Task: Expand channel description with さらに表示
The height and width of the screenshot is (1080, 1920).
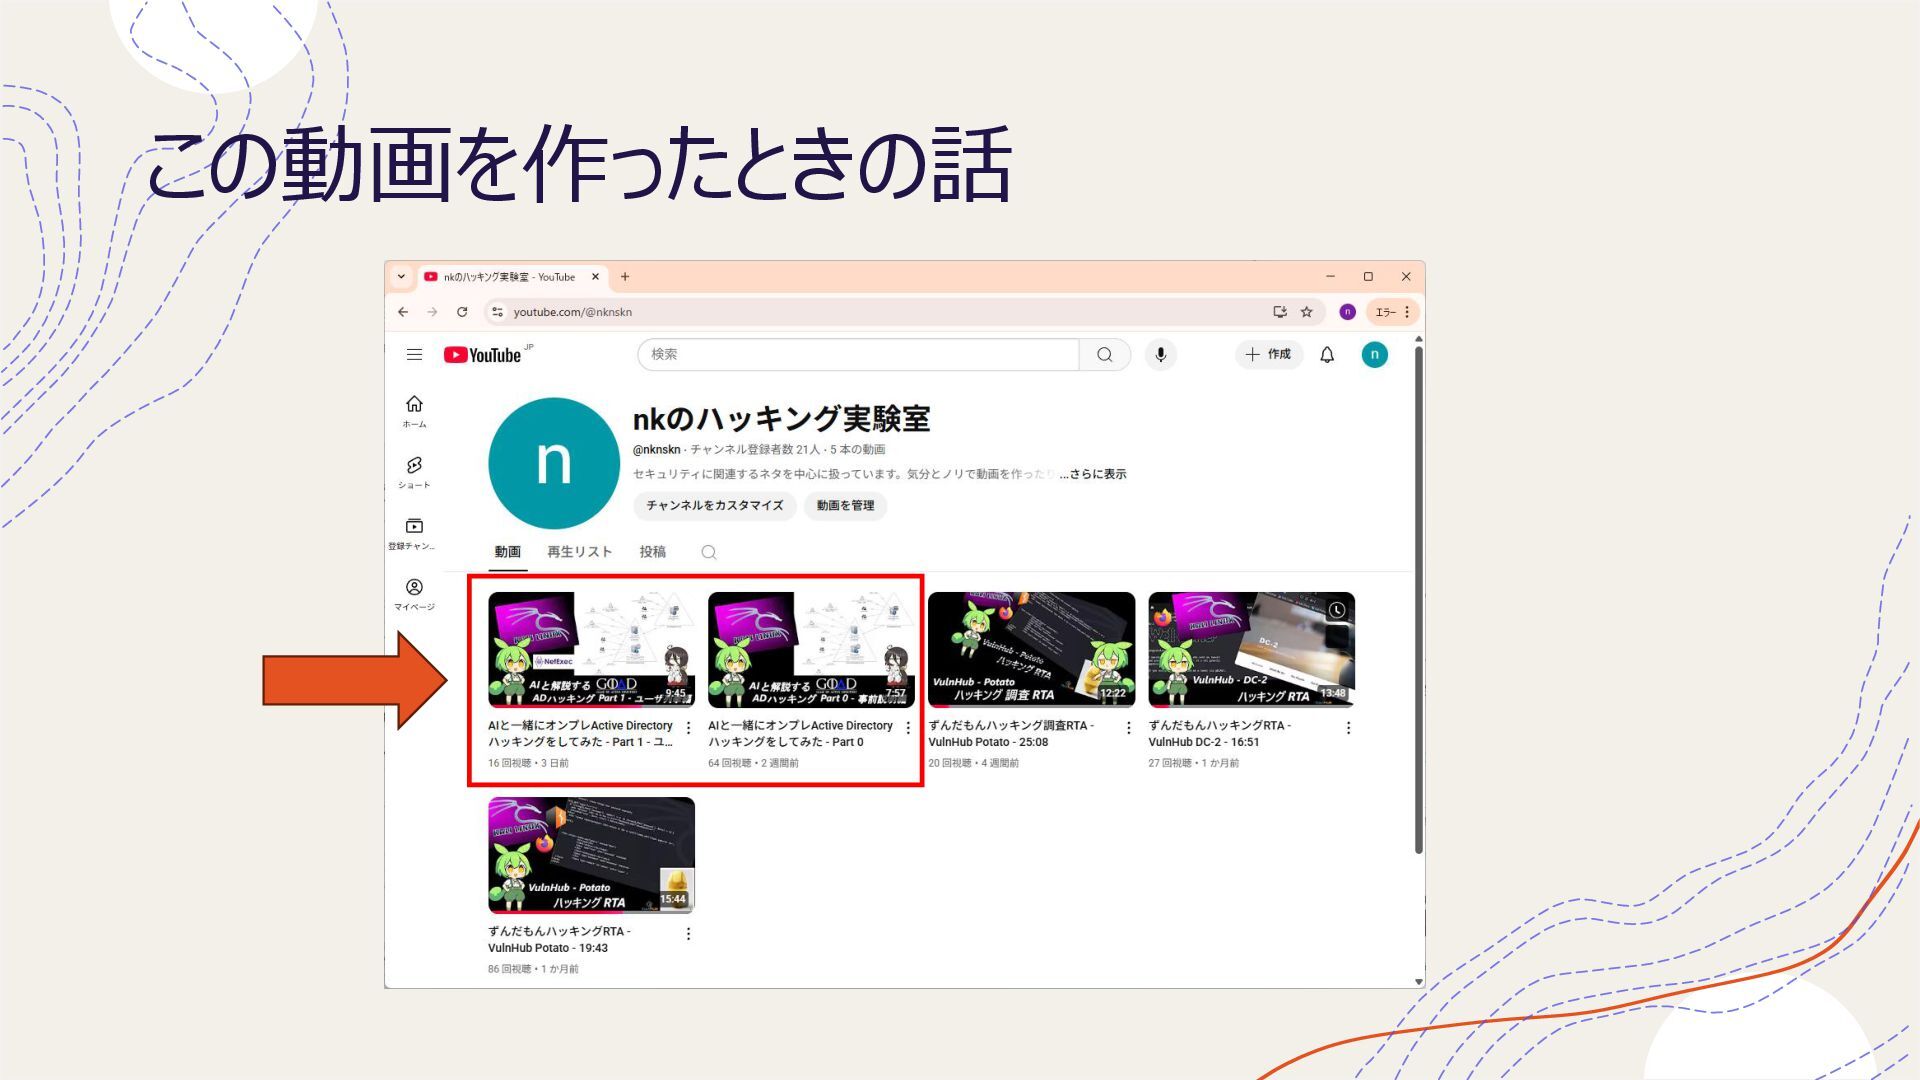Action: coord(1096,474)
